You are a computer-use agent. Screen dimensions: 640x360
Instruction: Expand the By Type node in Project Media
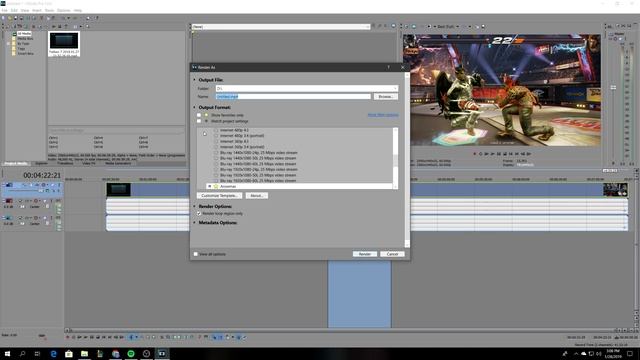pyautogui.click(x=8, y=43)
